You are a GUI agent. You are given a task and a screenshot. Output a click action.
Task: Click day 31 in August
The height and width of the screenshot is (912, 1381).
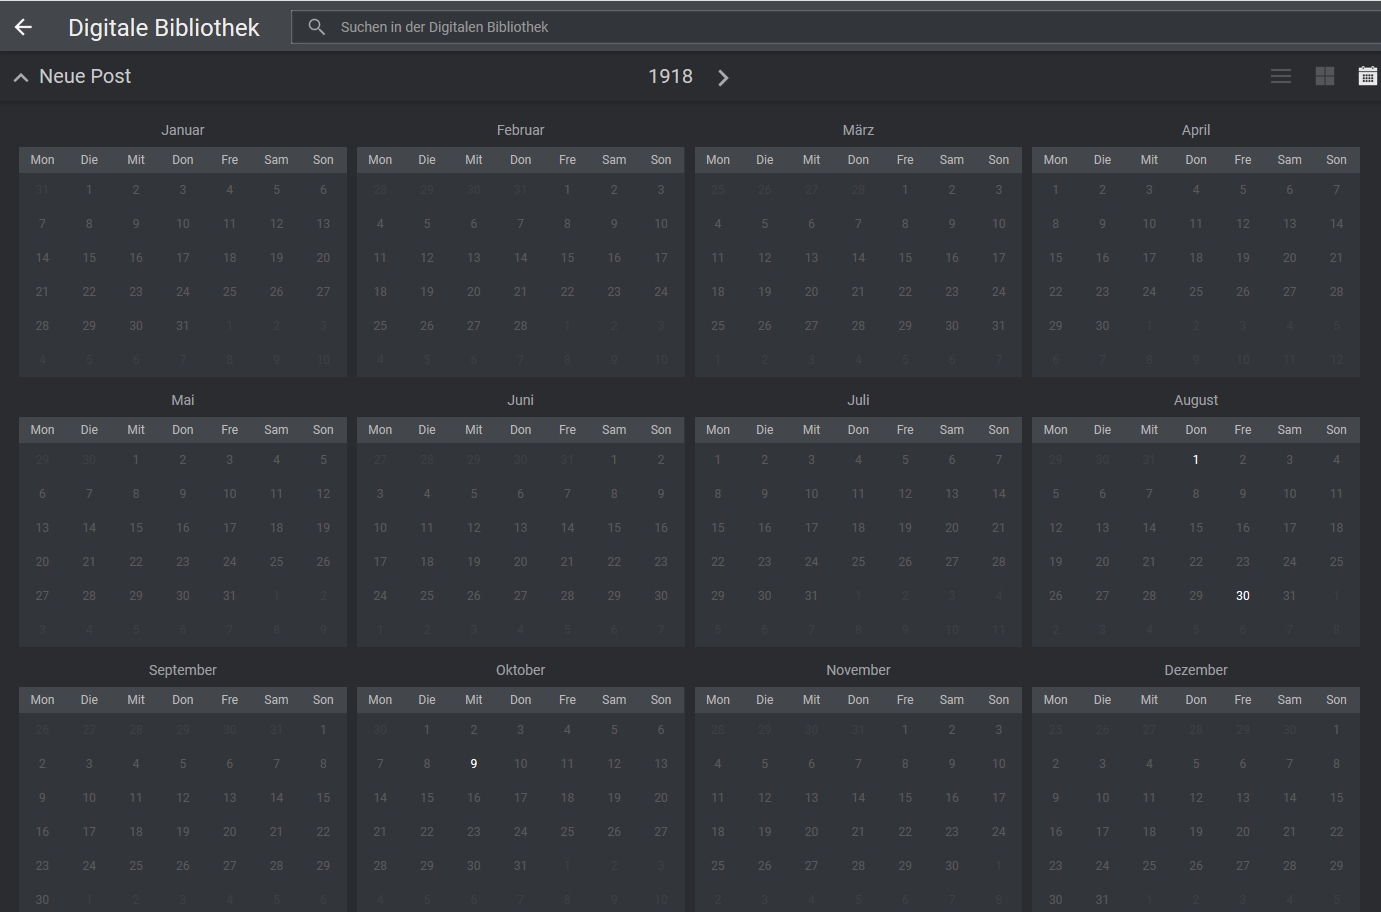pos(1290,596)
